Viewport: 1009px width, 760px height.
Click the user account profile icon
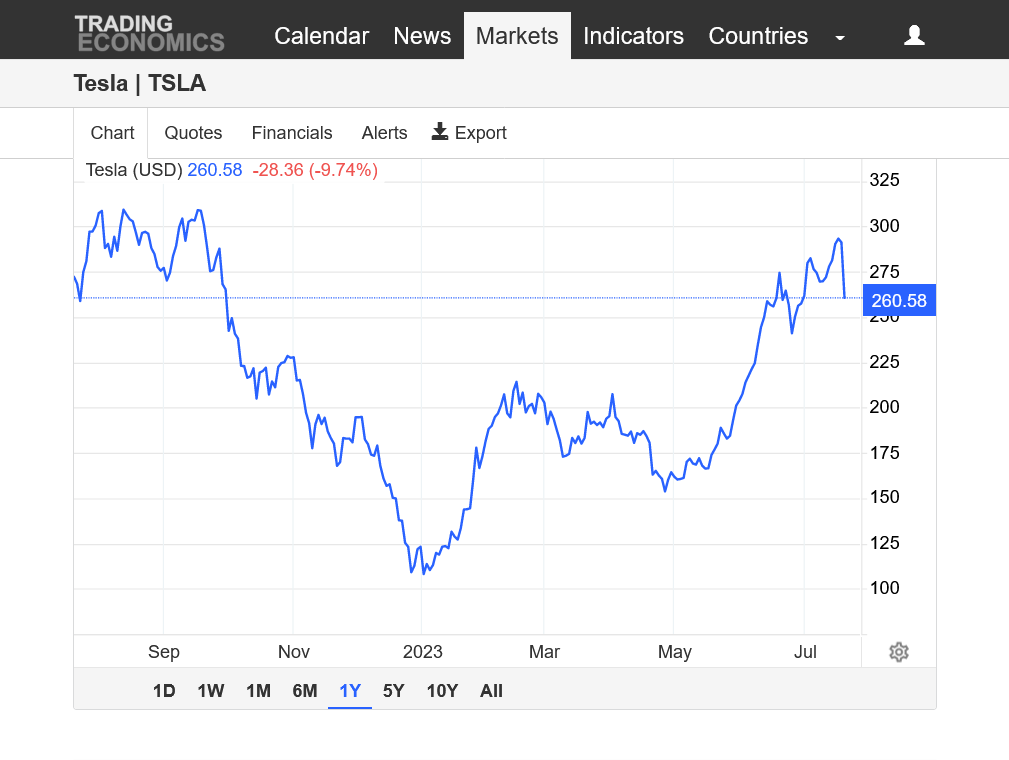pos(914,36)
